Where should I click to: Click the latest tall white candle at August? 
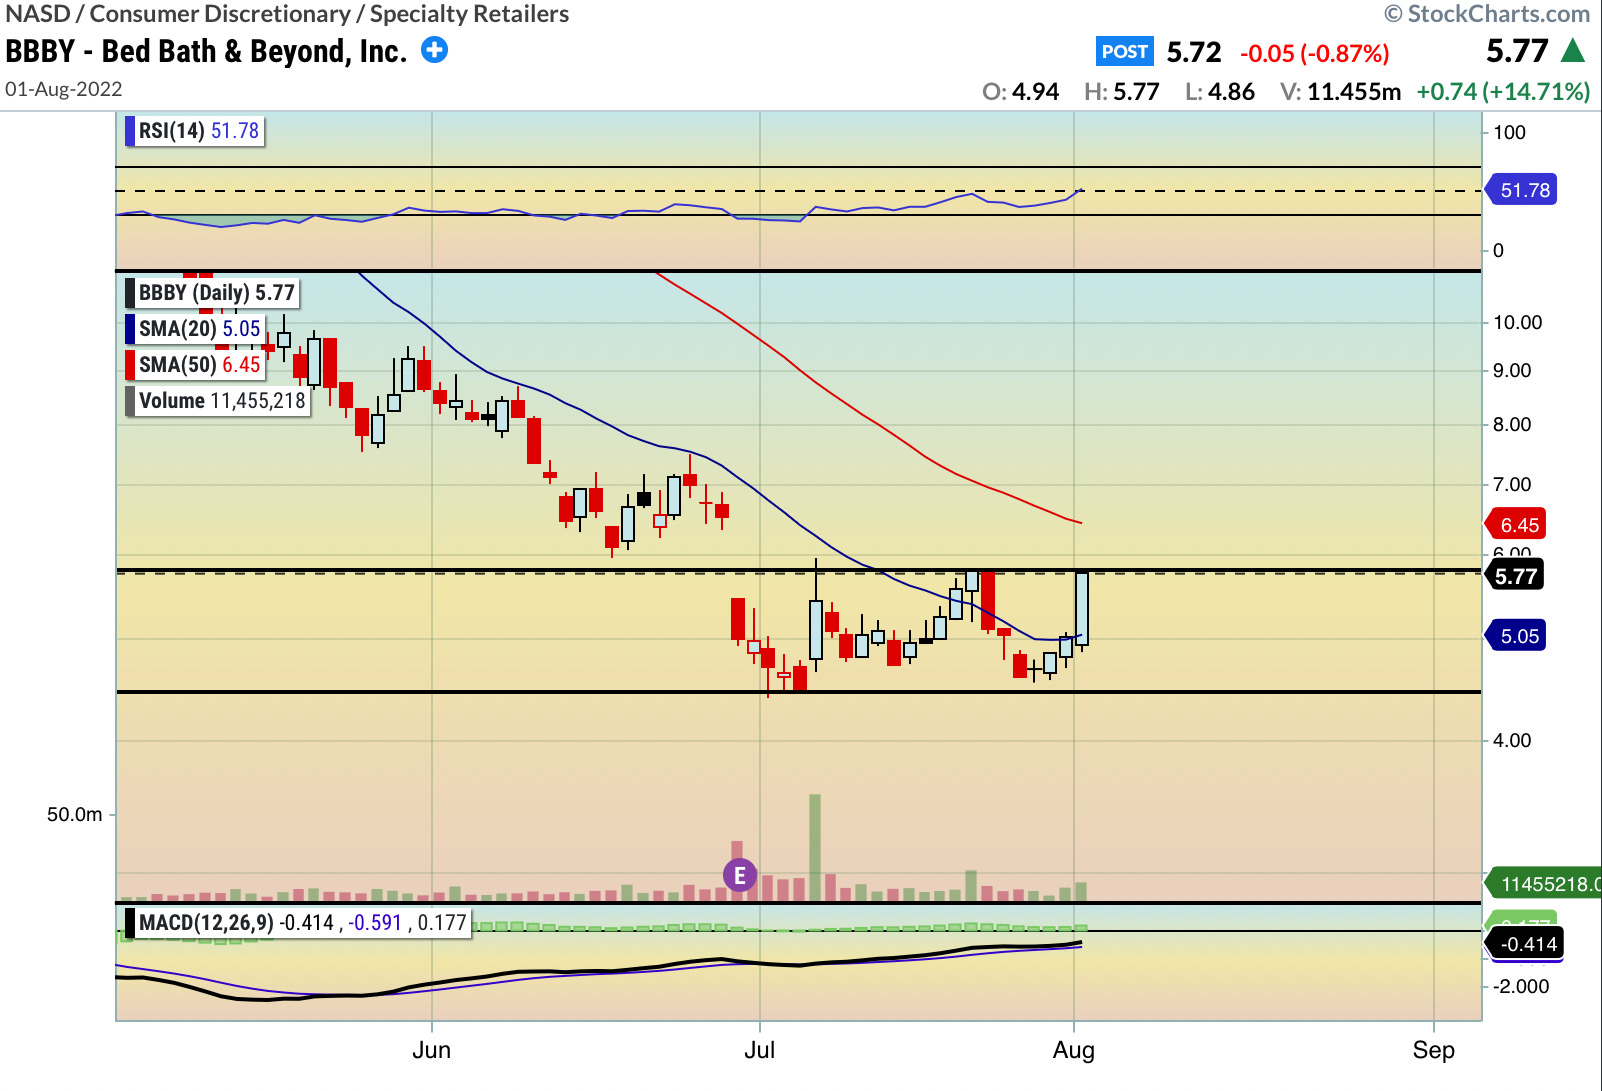pyautogui.click(x=1082, y=609)
